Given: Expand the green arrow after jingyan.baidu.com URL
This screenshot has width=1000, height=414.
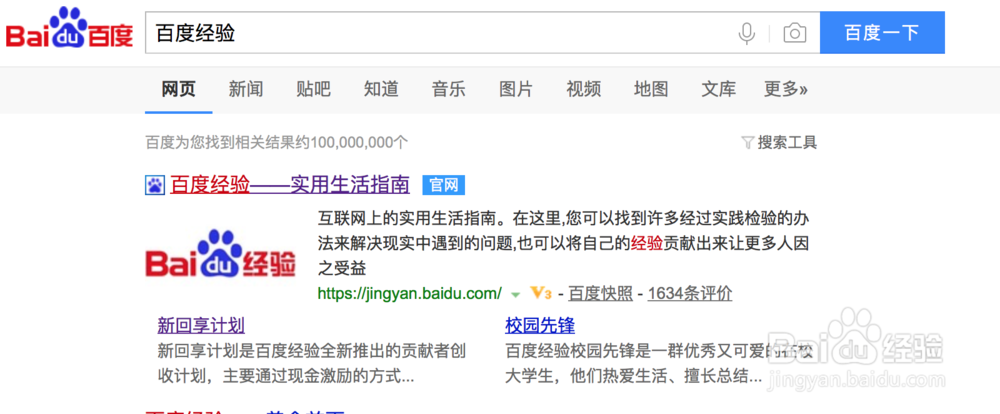Looking at the screenshot, I should [x=516, y=295].
